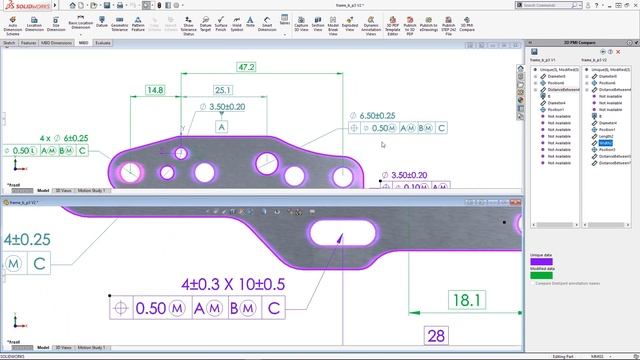Image resolution: width=640 pixels, height=360 pixels.
Task: Open Motion Study 1 tab in the lower viewport
Action: click(91, 348)
